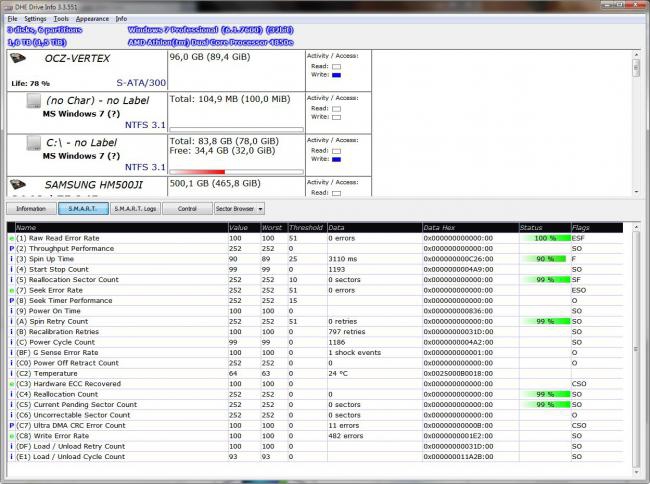Click the Write indicator for OCZ-VERTEX
The height and width of the screenshot is (484, 650).
(336, 75)
